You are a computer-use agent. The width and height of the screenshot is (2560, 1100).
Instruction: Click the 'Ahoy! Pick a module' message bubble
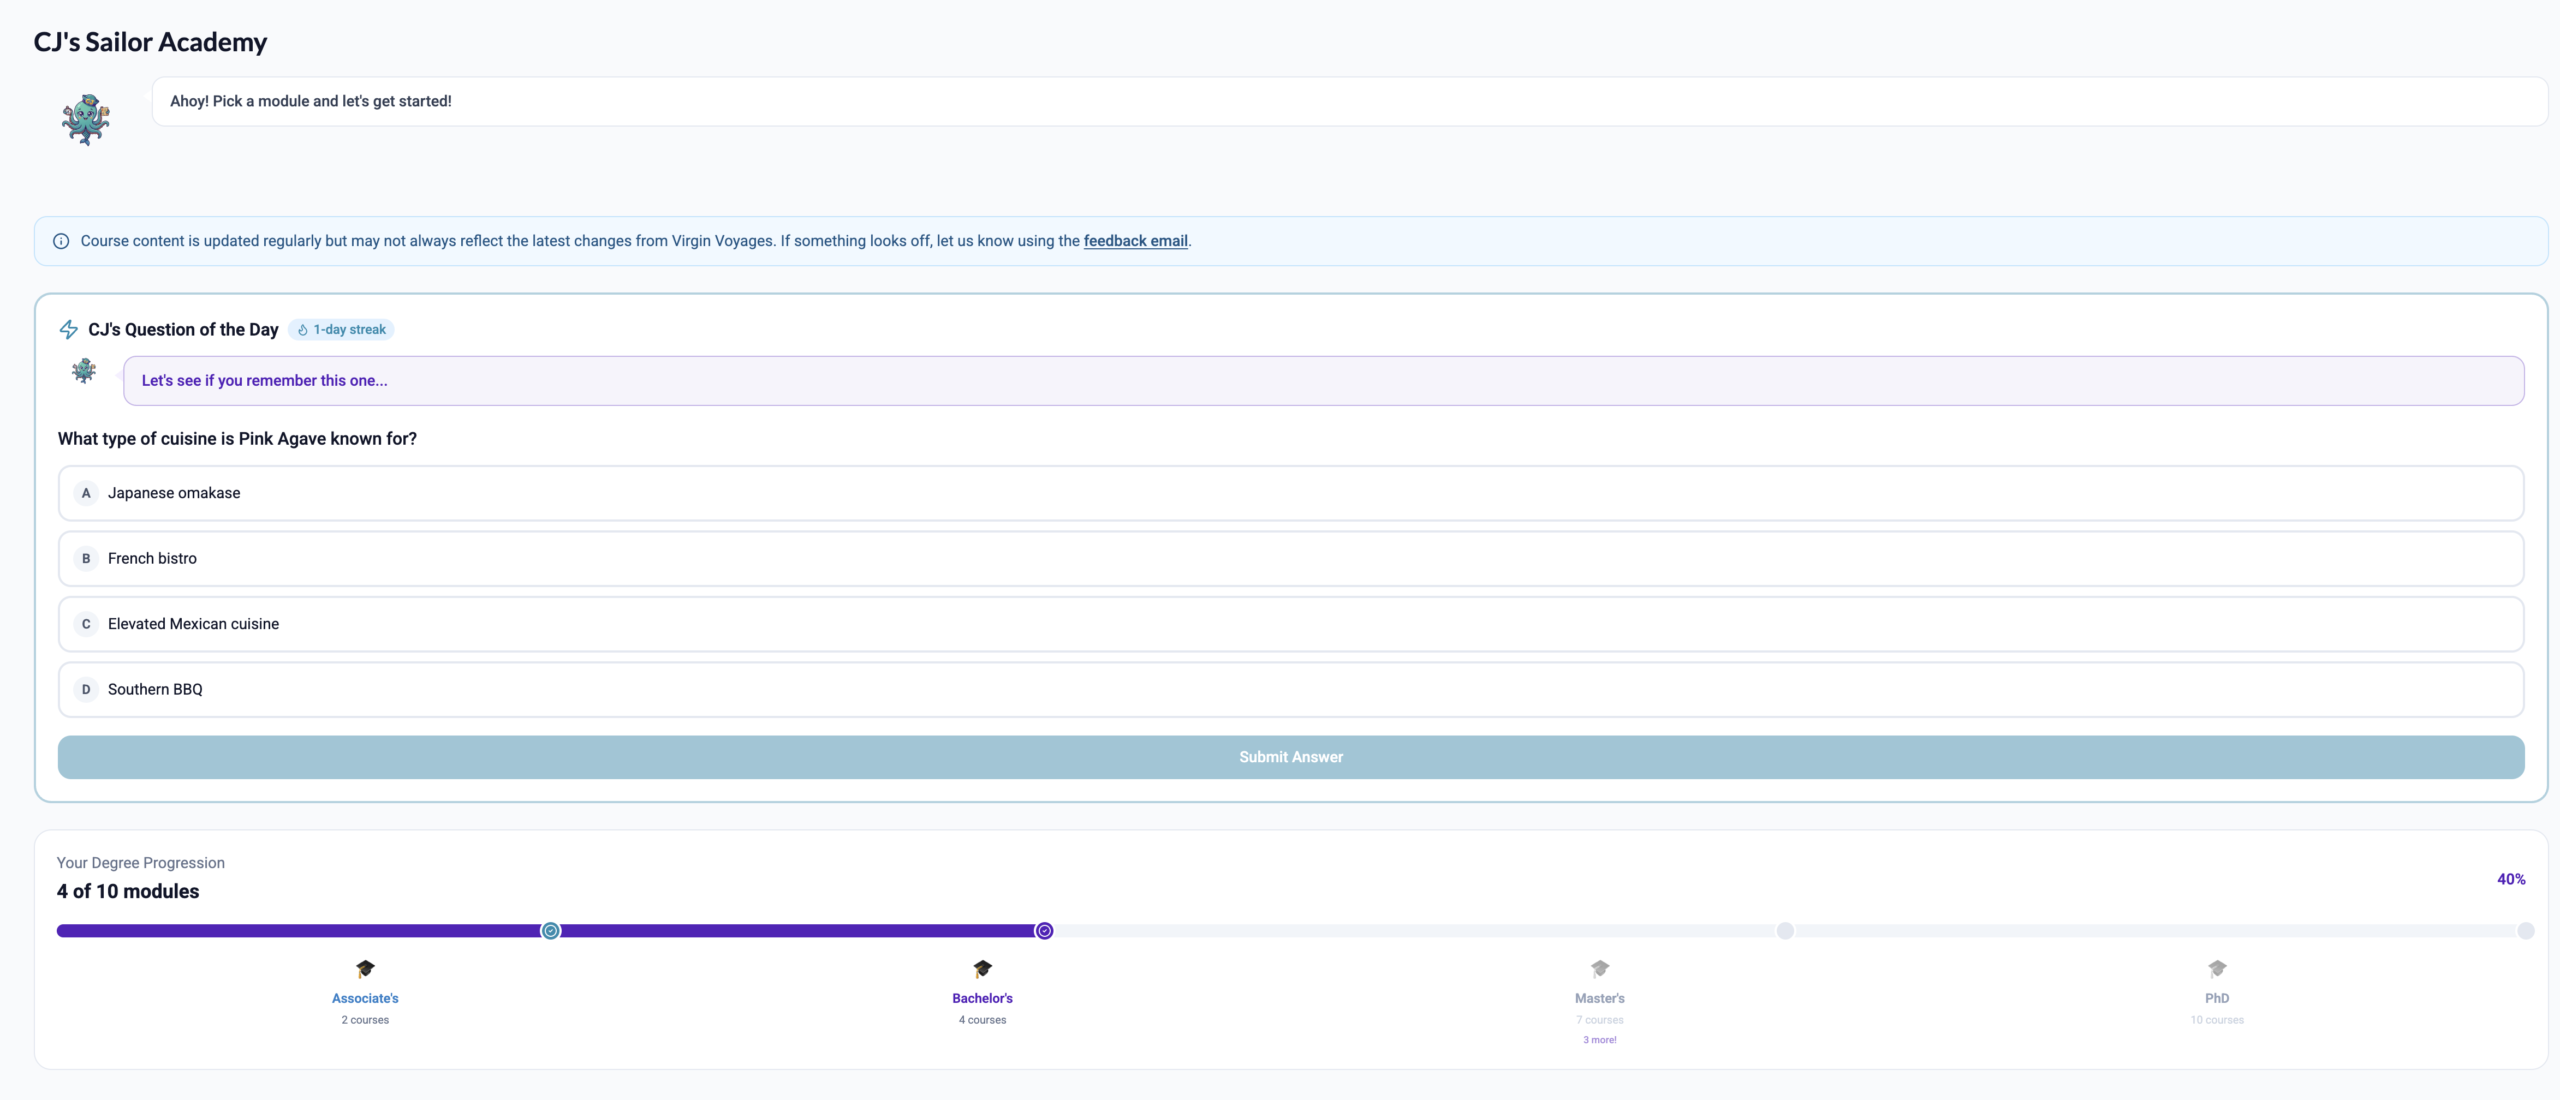point(1349,101)
